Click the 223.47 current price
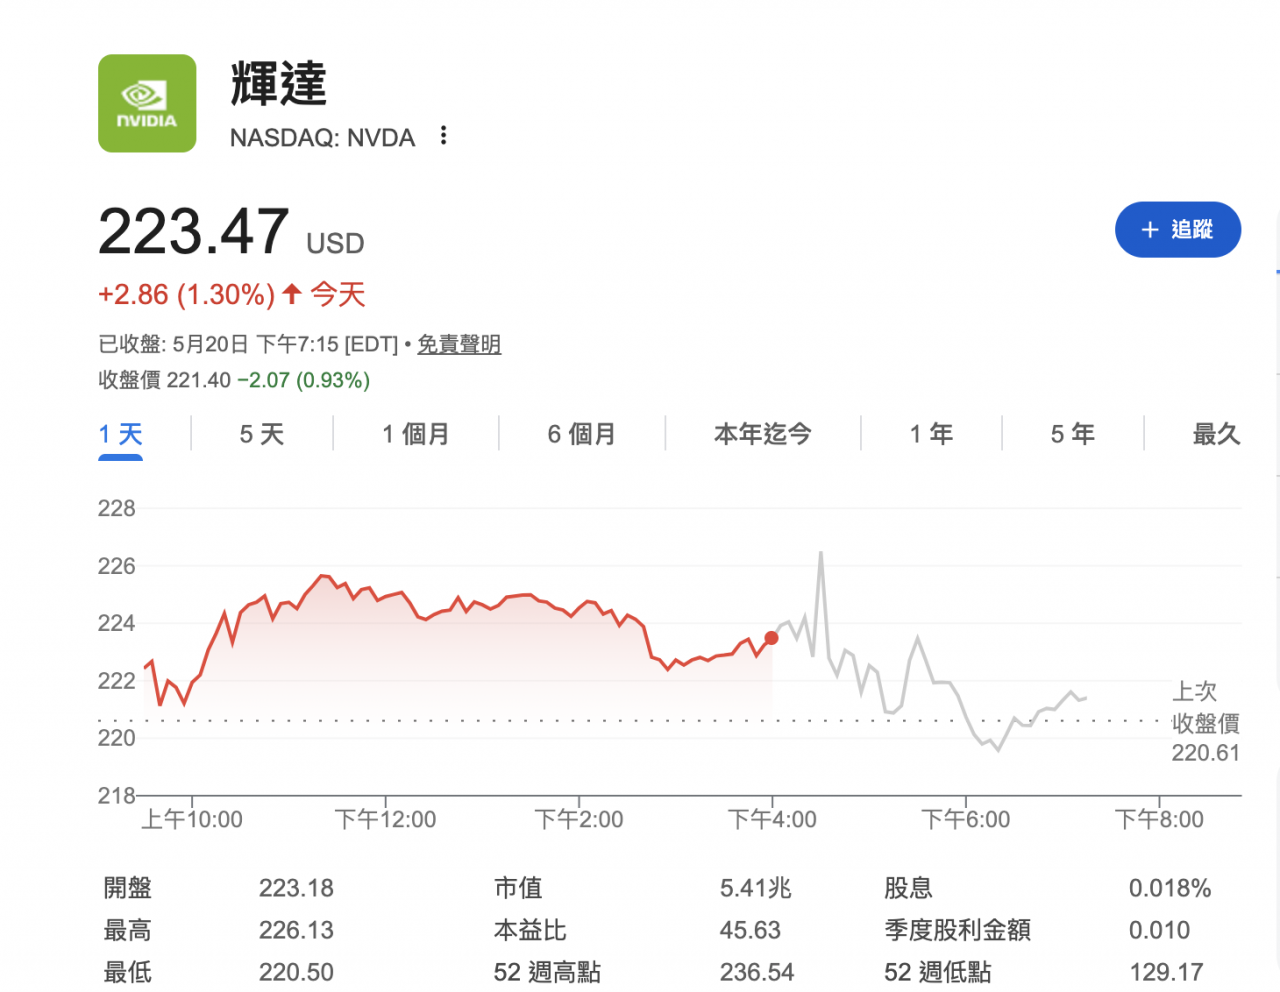The height and width of the screenshot is (992, 1280). [x=194, y=231]
